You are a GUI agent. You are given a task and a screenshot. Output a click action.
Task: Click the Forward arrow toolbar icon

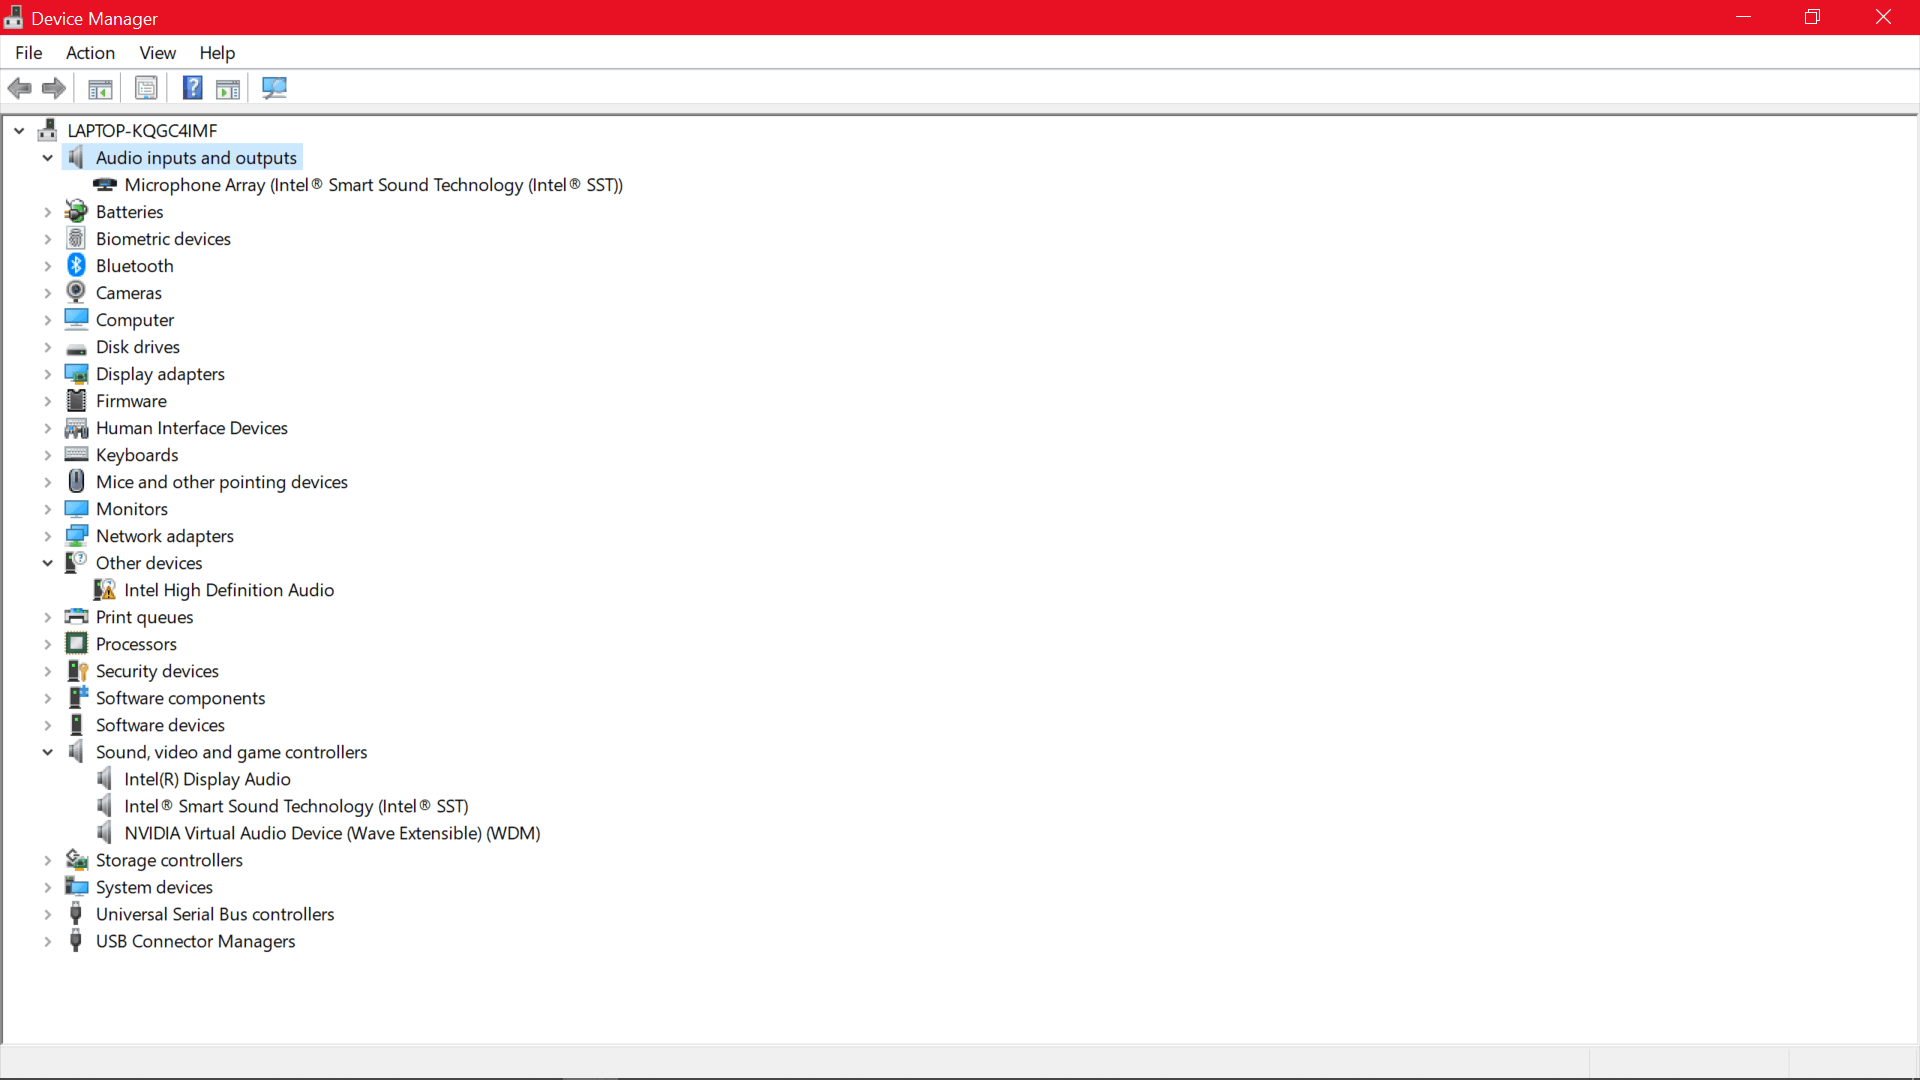click(x=54, y=88)
